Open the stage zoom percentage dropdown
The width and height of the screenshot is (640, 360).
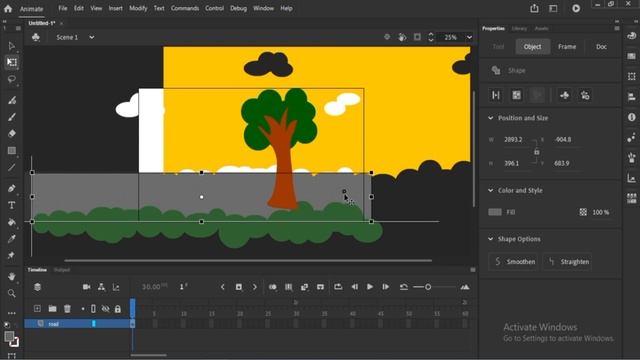tap(469, 37)
